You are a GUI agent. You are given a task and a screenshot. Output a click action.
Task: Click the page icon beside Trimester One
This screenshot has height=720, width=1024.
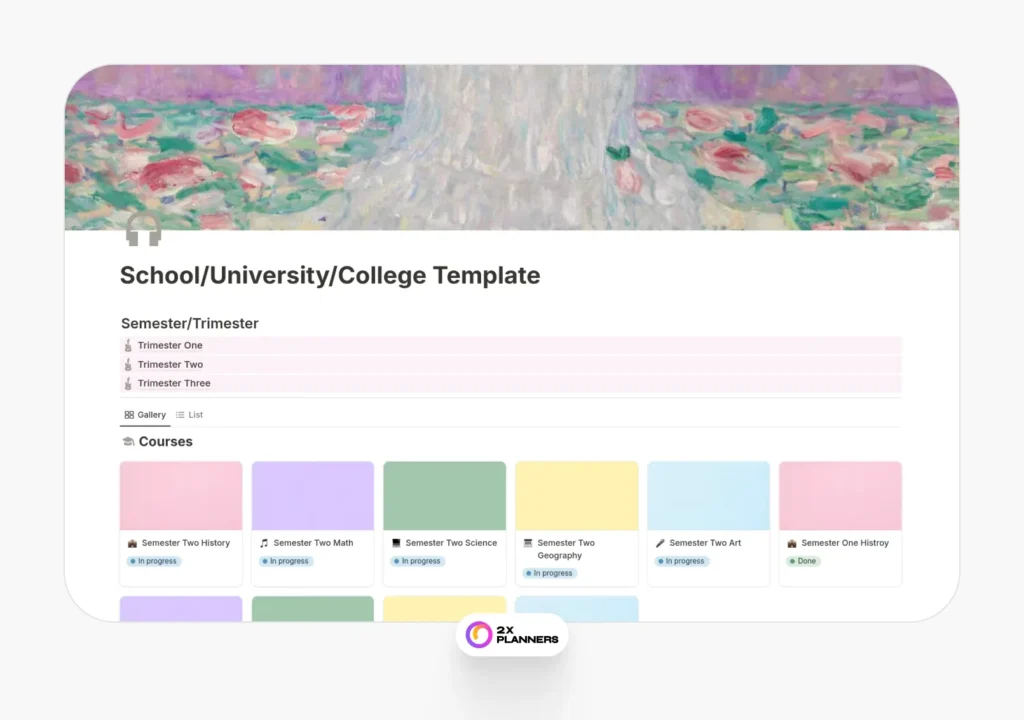(127, 345)
